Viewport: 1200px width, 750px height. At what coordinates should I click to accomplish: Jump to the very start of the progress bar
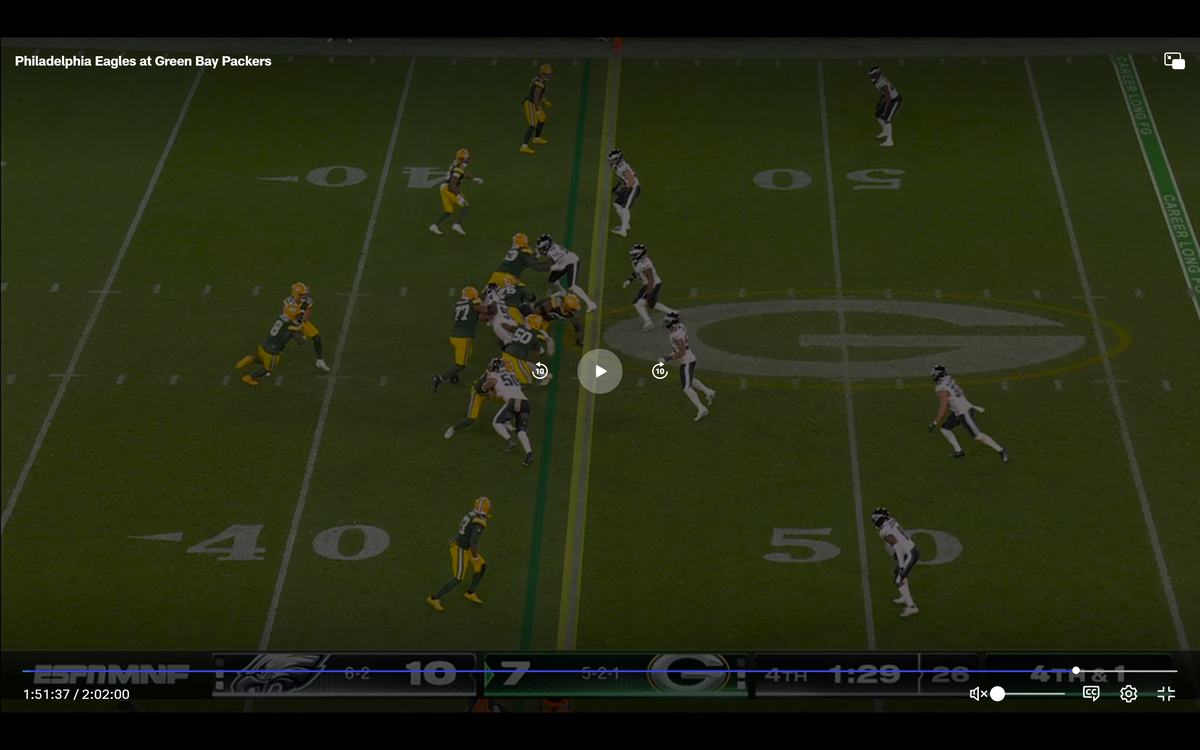coord(24,671)
